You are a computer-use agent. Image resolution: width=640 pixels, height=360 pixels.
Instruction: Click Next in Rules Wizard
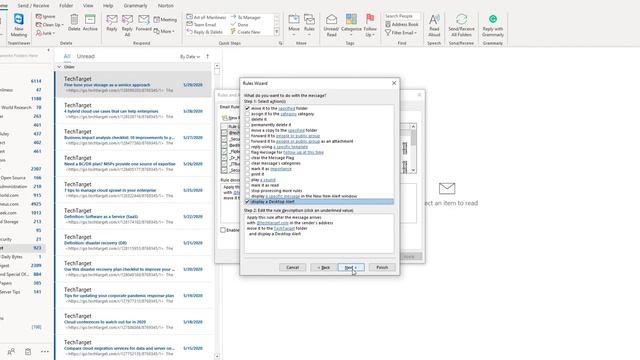(351, 267)
